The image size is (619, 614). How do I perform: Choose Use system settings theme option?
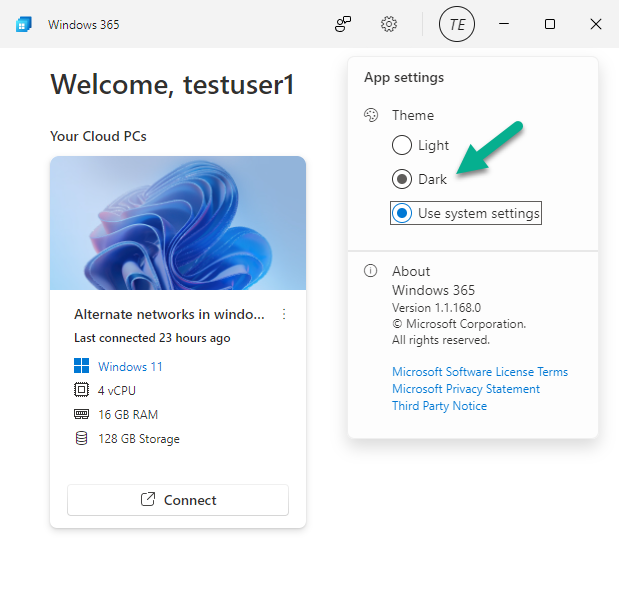(x=466, y=213)
